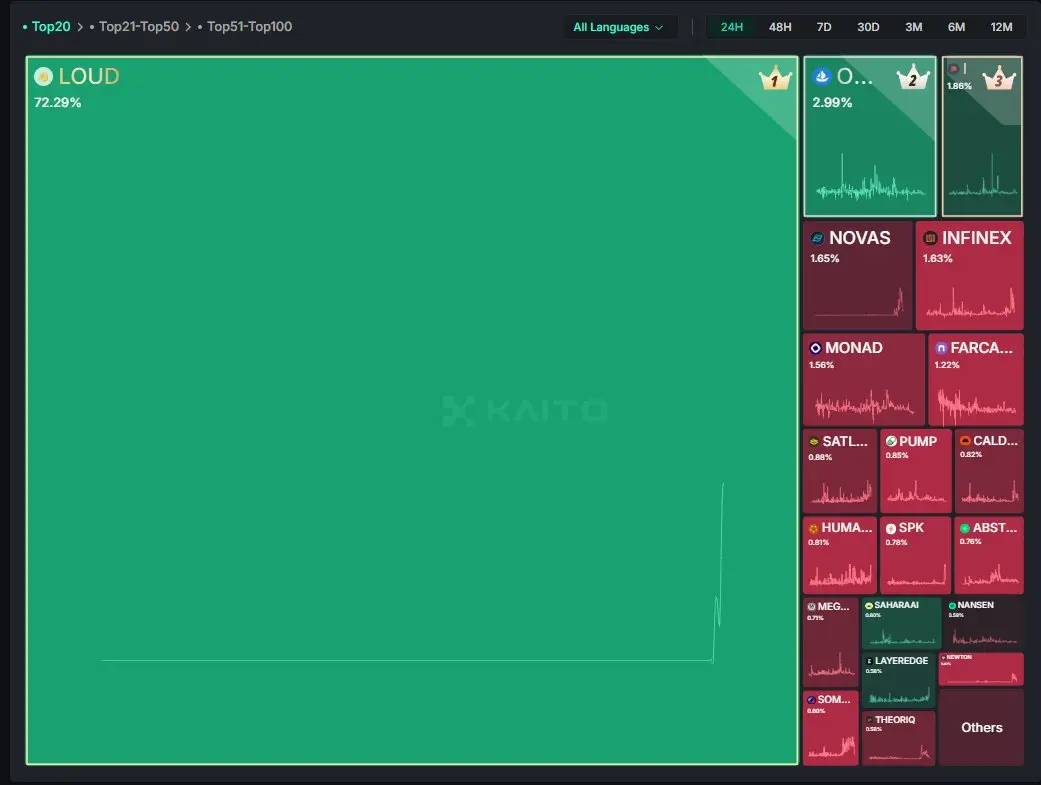Click the MONAD 1.56% value

pyautogui.click(x=821, y=365)
